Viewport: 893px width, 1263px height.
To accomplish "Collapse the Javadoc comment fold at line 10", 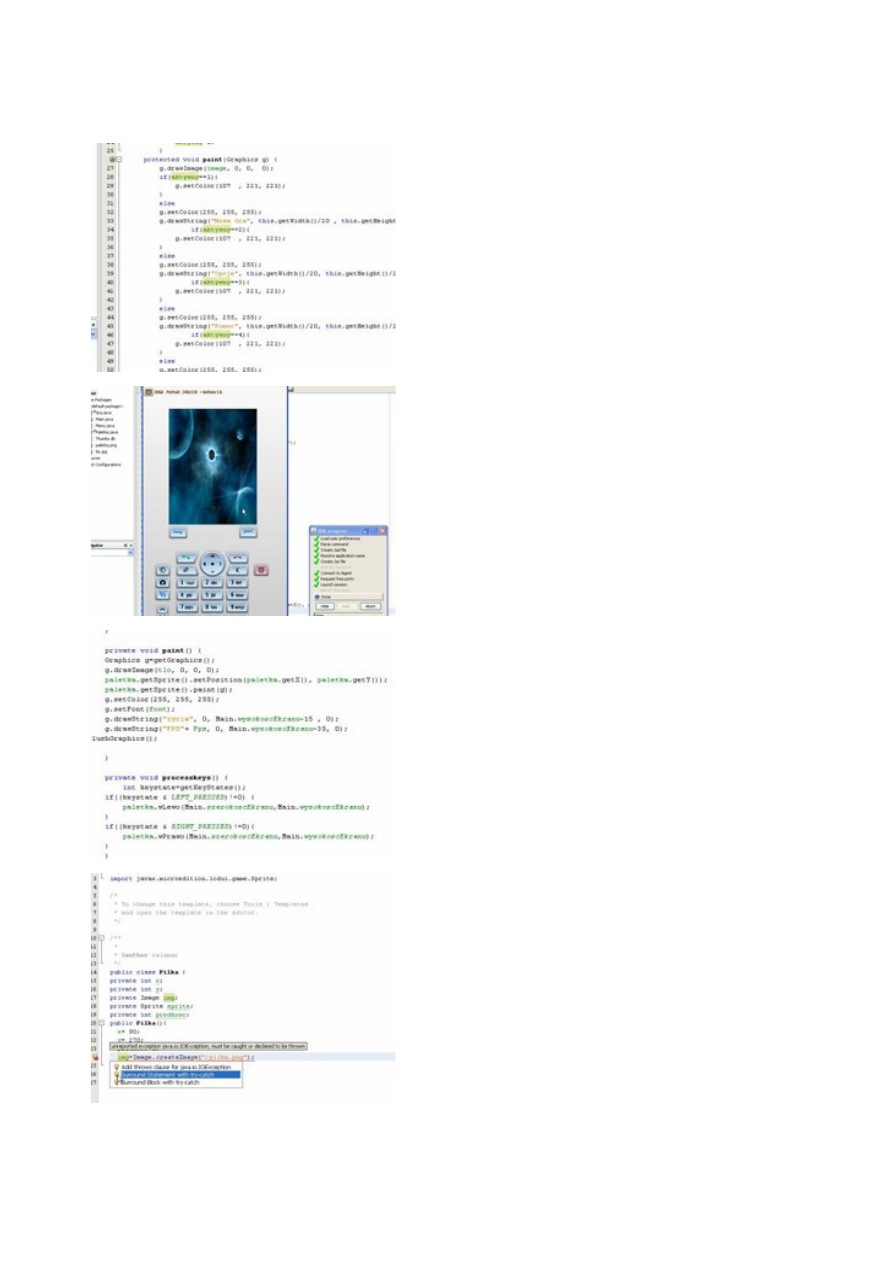I will [102, 937].
